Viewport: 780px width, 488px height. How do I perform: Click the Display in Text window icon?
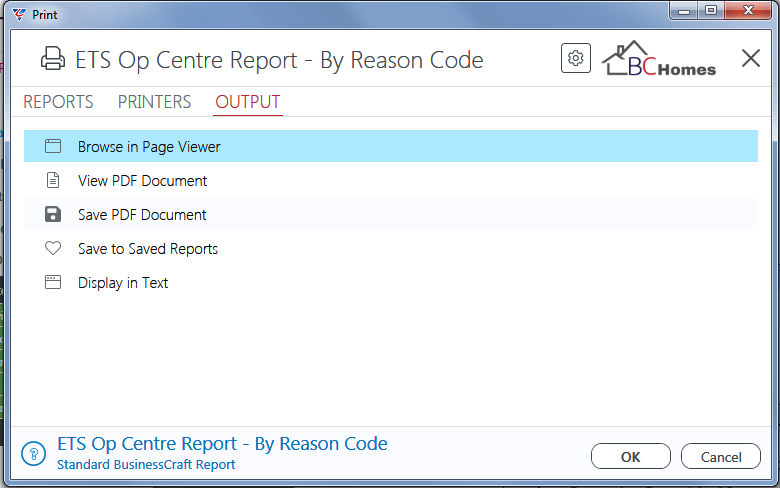tap(53, 282)
